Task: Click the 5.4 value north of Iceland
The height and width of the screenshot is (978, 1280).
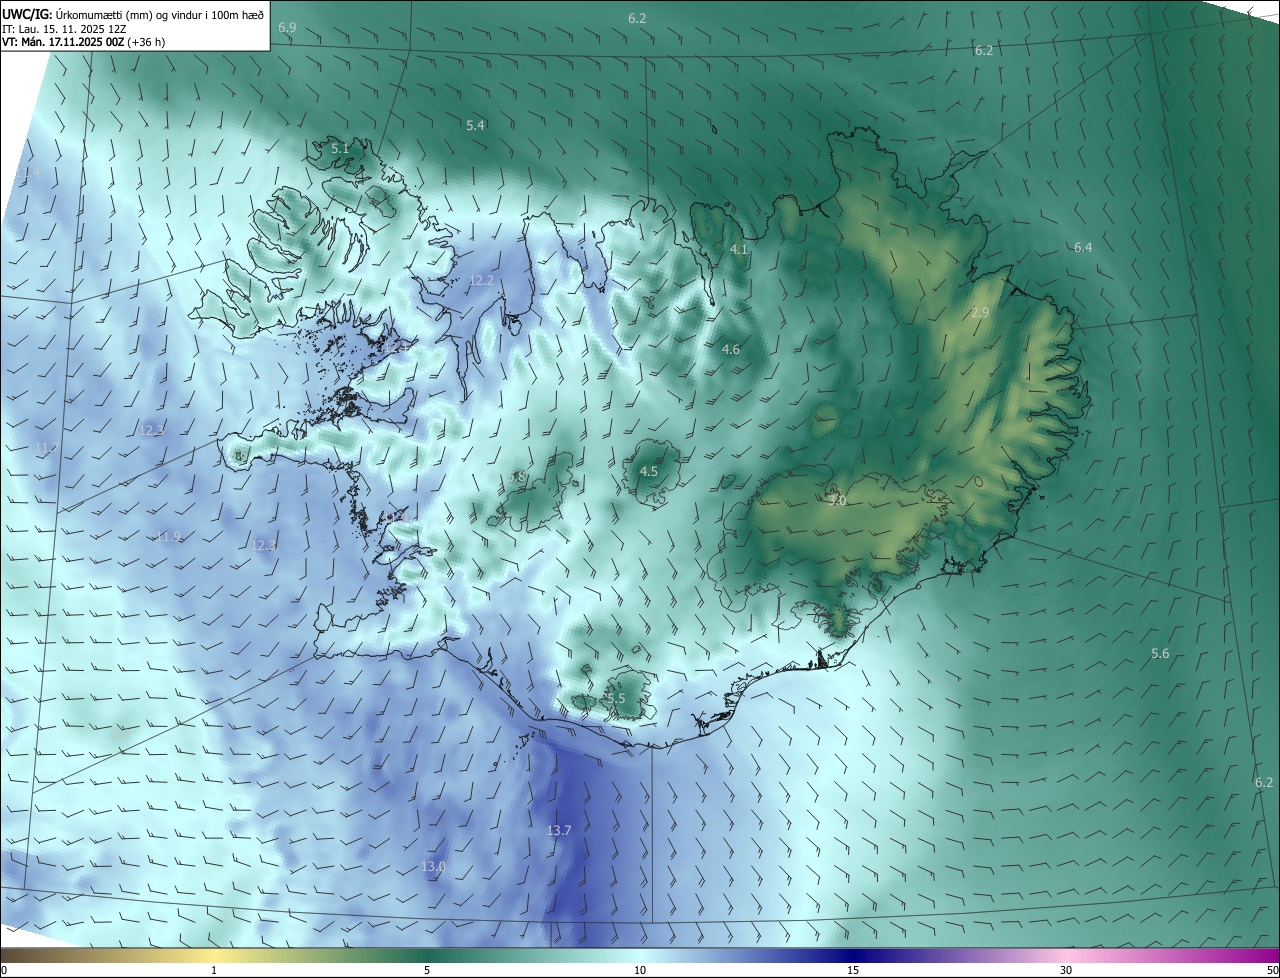Action: [x=475, y=125]
